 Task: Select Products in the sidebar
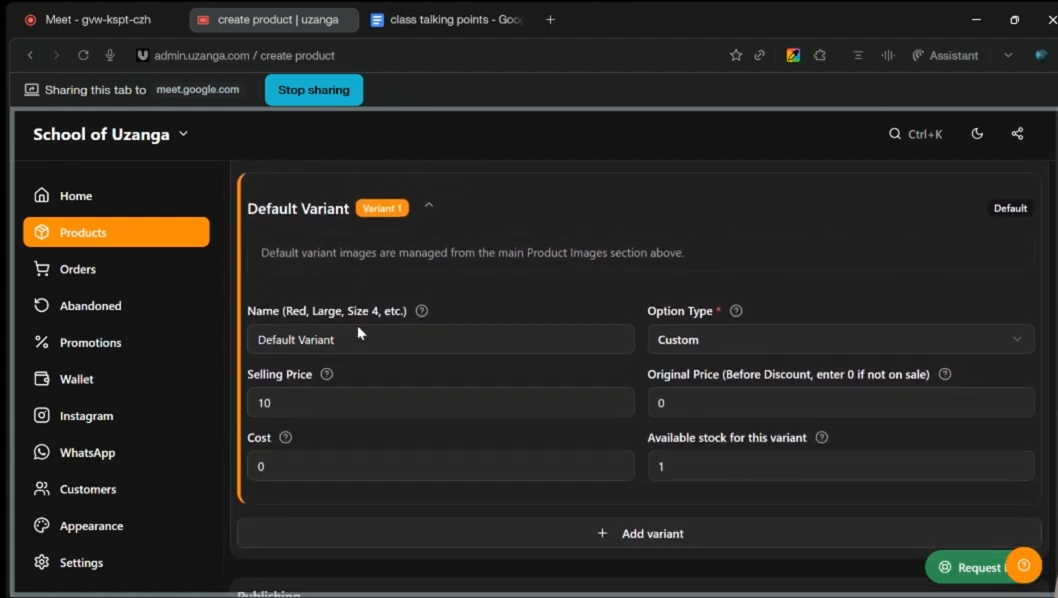116,232
